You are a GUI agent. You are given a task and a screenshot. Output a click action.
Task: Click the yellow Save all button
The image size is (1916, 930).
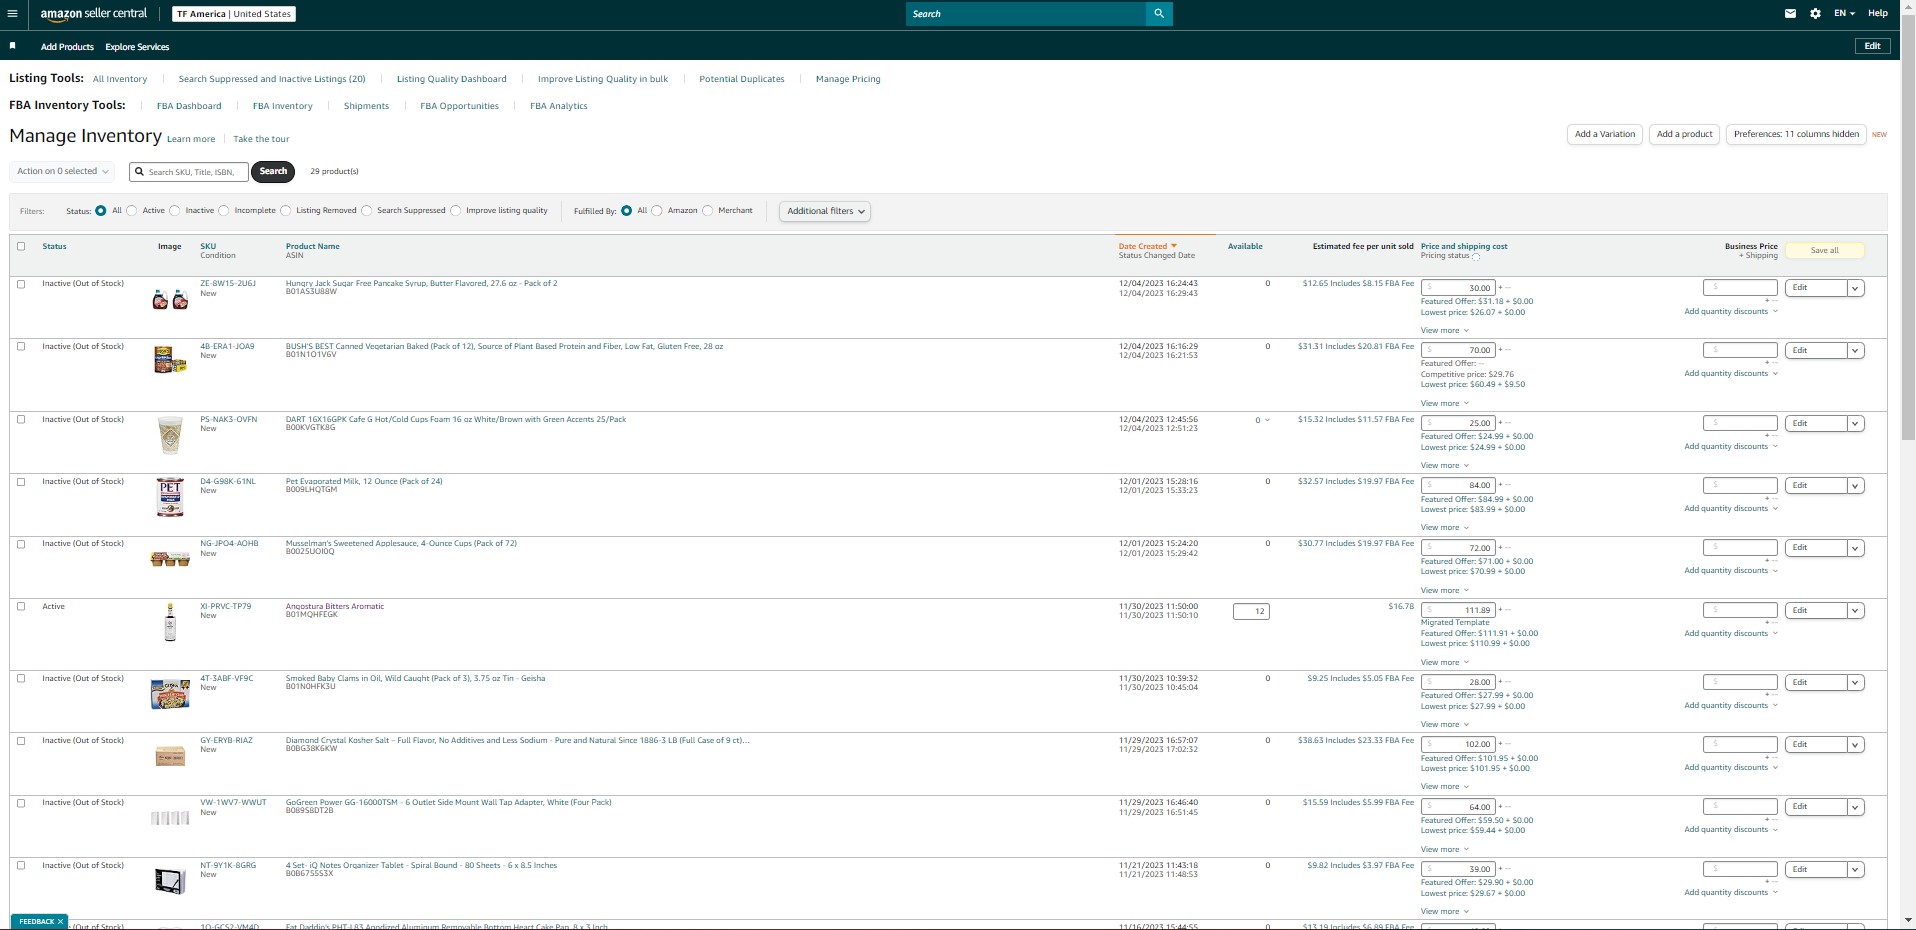click(x=1825, y=251)
